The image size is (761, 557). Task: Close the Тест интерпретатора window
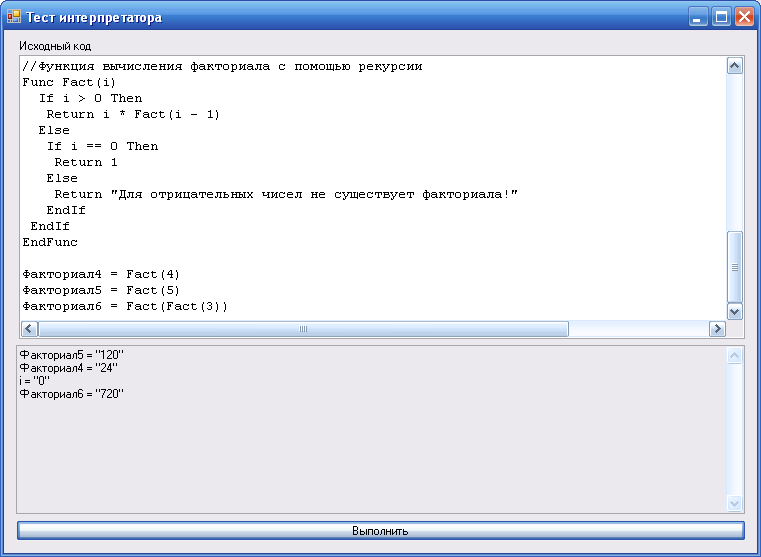(744, 17)
